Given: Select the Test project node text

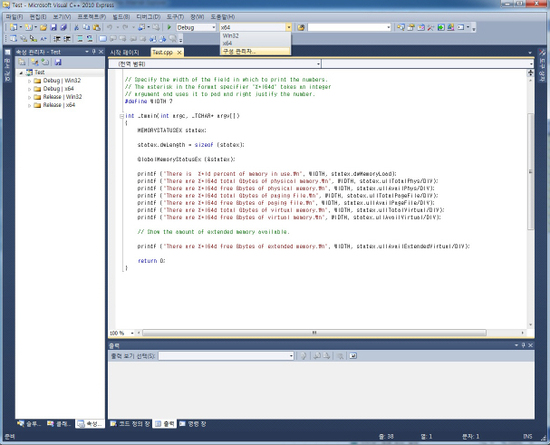Looking at the screenshot, I should [40, 73].
